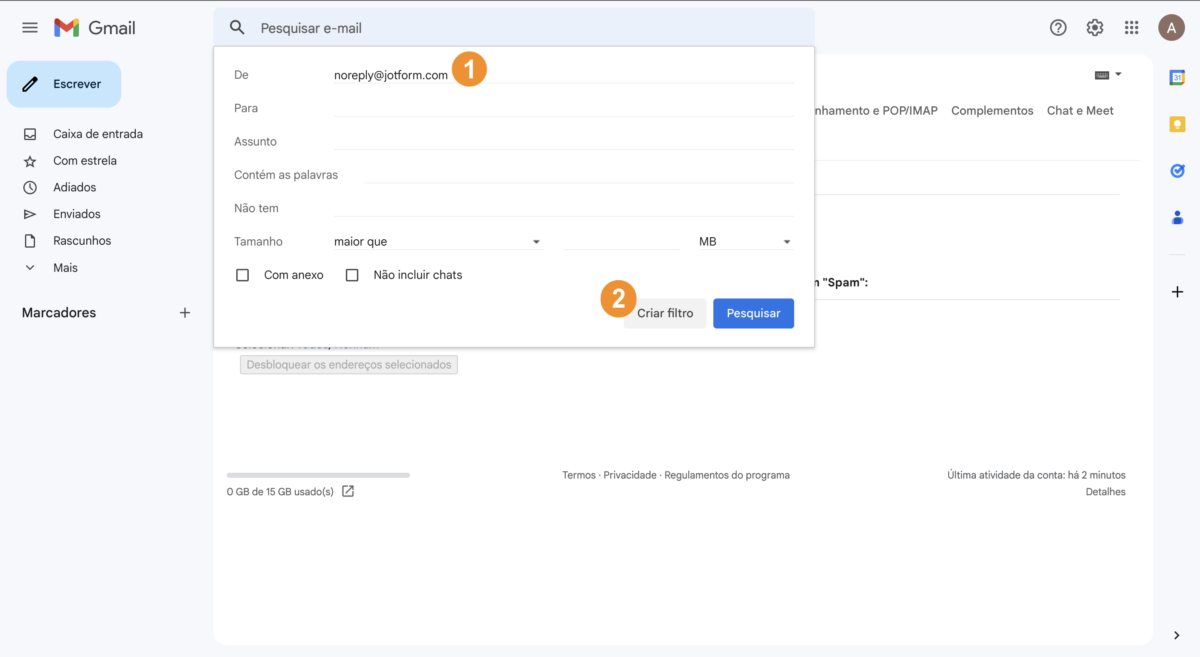1200x657 pixels.
Task: Open the Support help icon
Action: (1058, 28)
